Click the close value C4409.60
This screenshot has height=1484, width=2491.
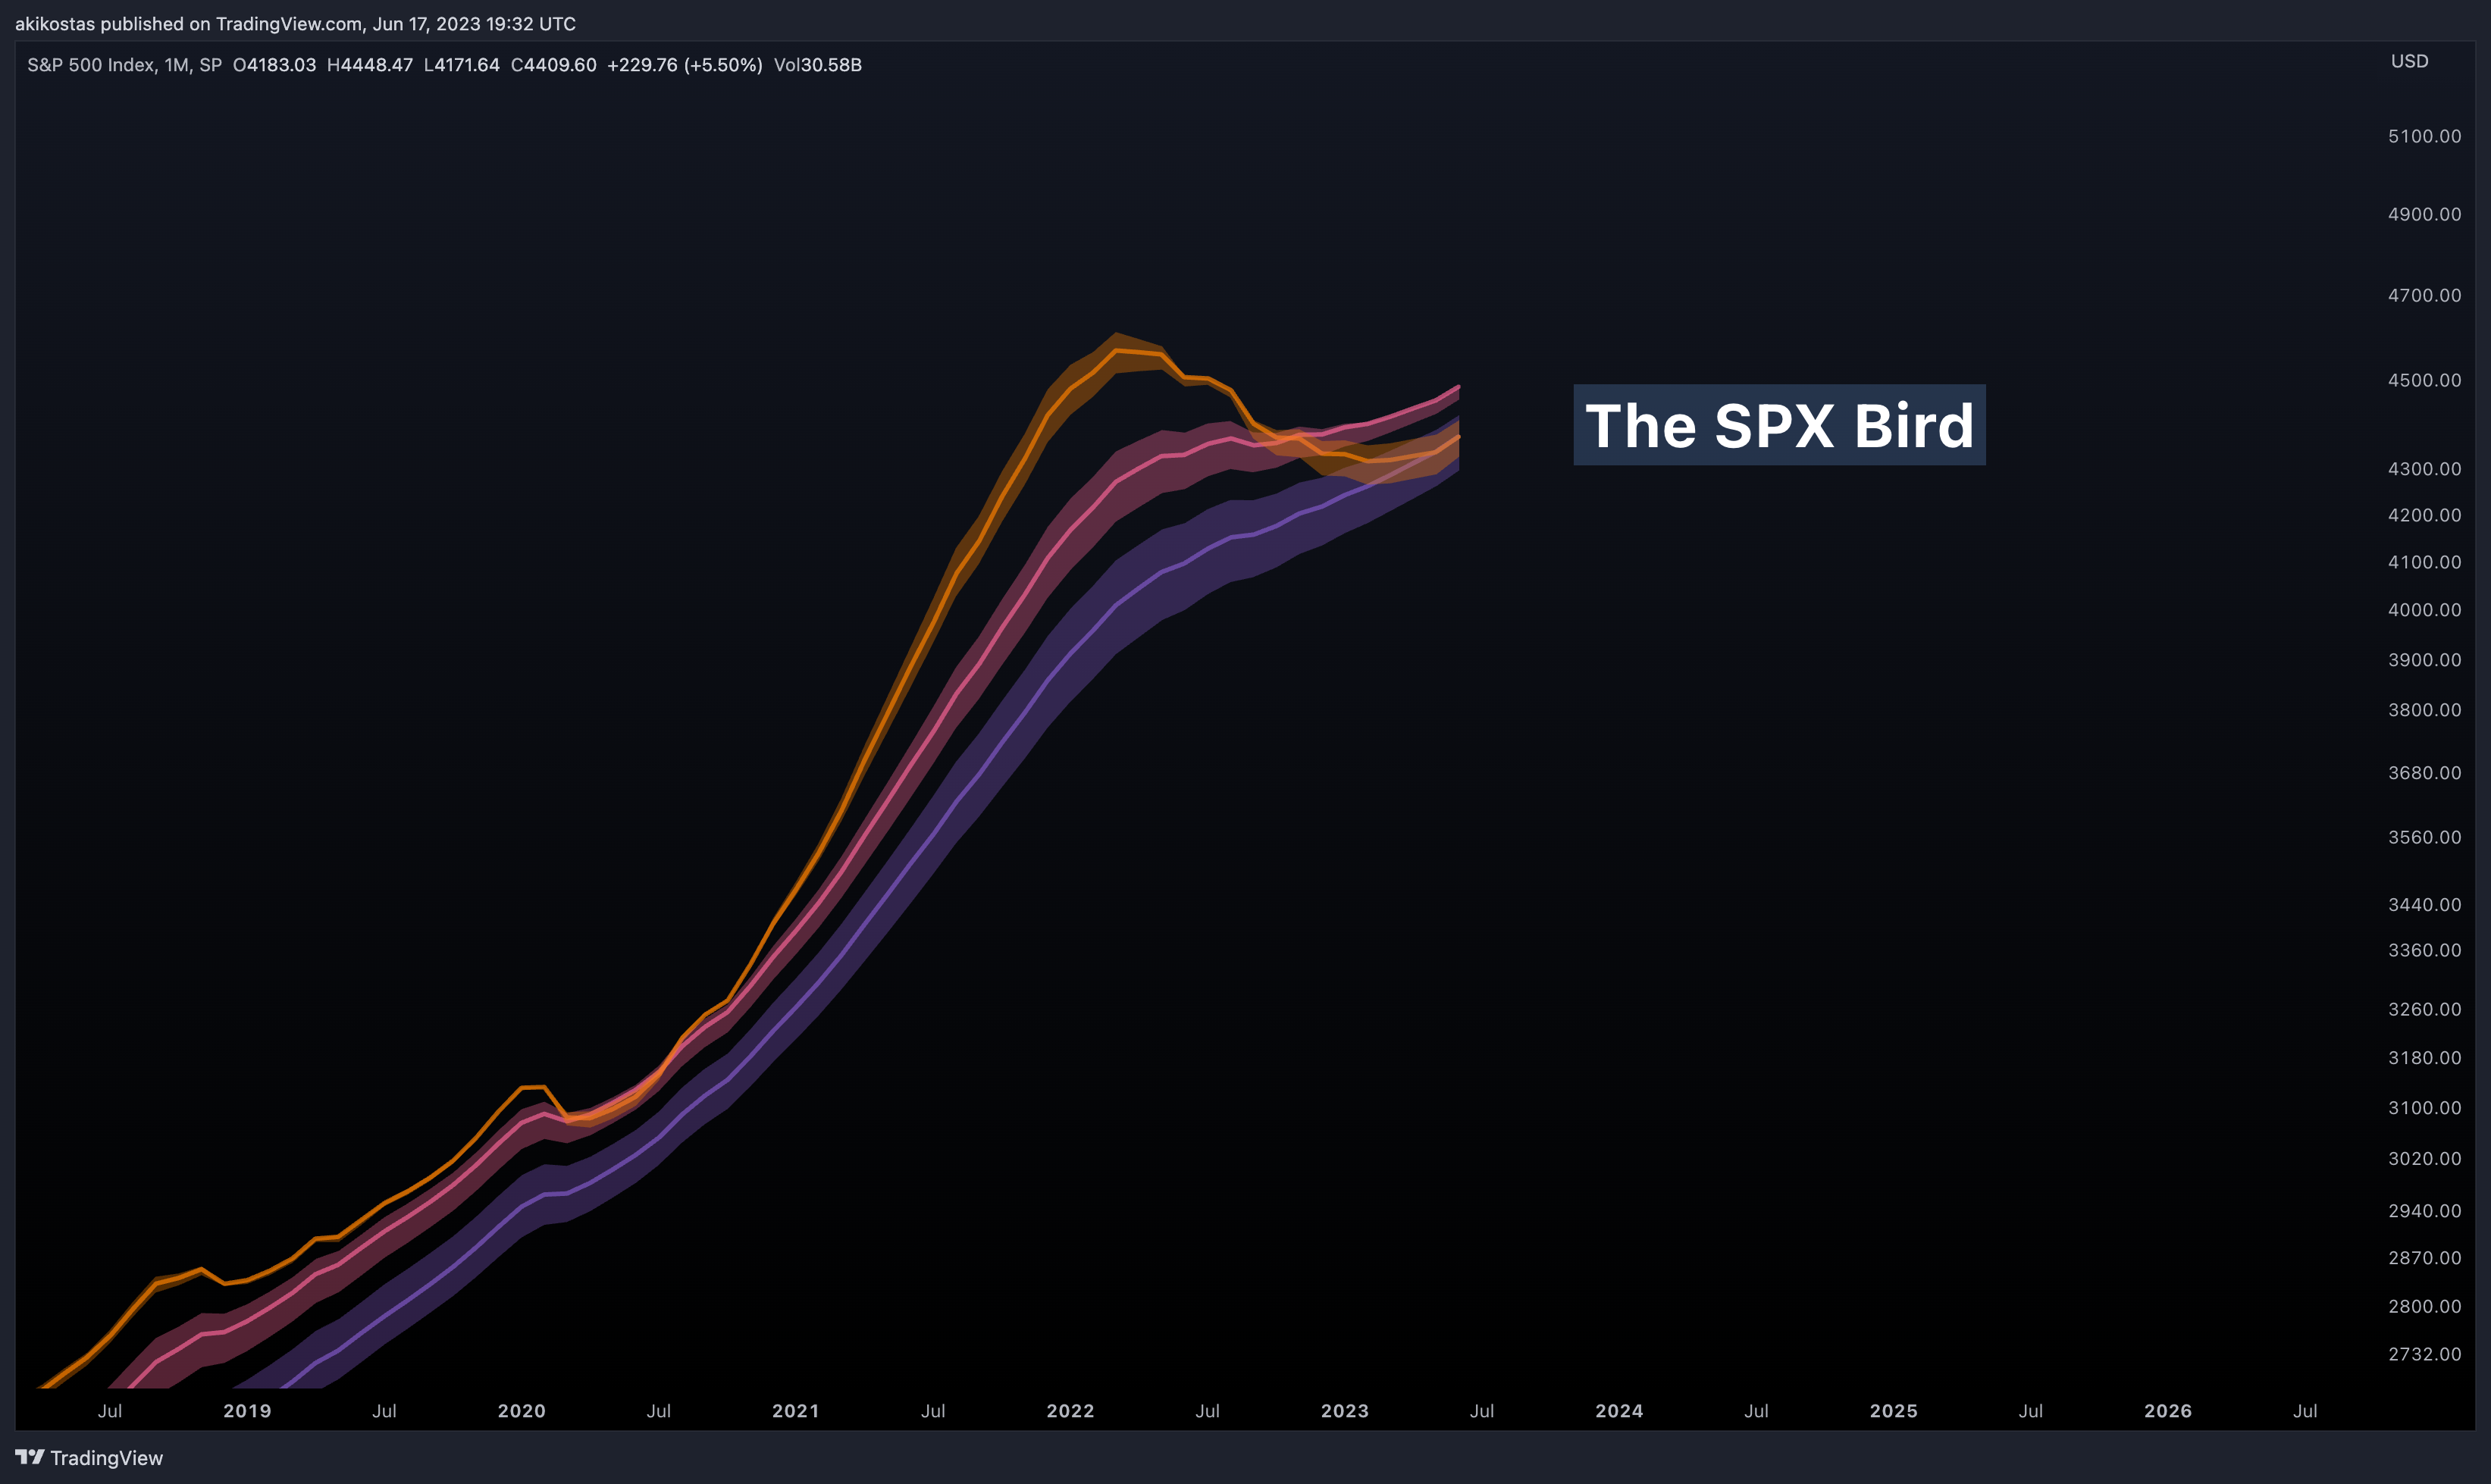[553, 65]
